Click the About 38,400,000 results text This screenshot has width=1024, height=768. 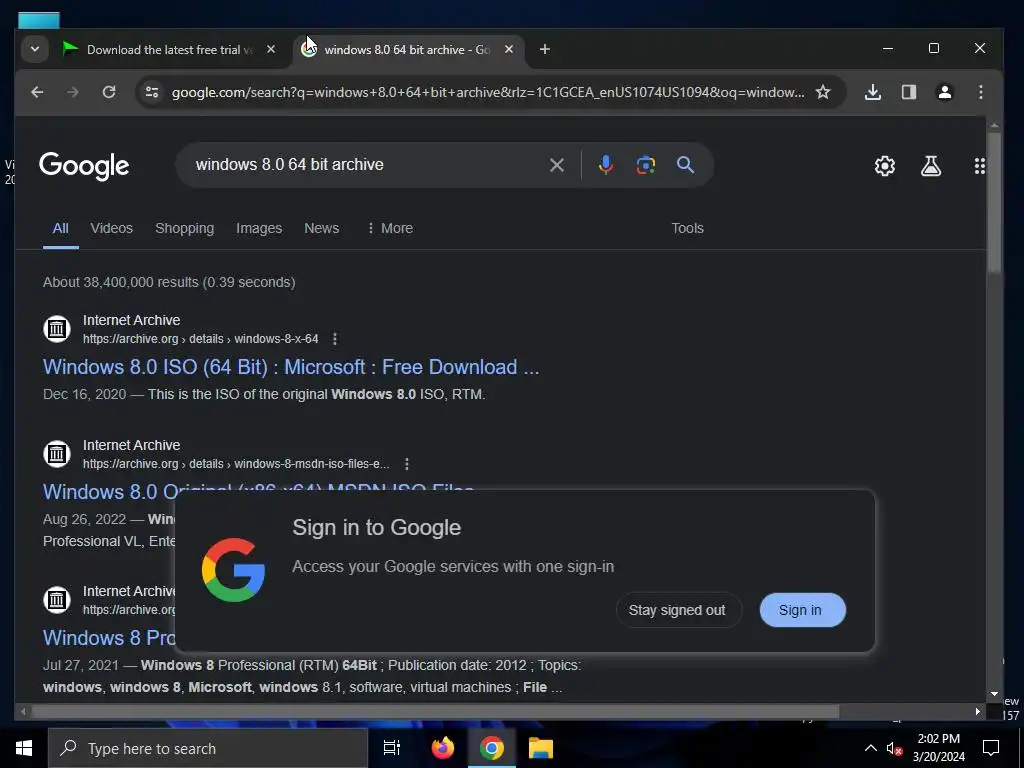coord(169,282)
